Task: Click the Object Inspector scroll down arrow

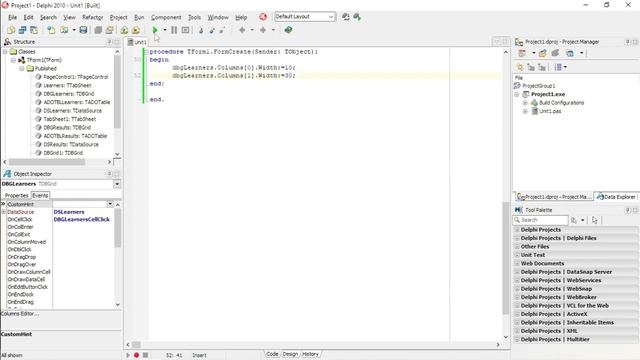Action: tap(118, 304)
